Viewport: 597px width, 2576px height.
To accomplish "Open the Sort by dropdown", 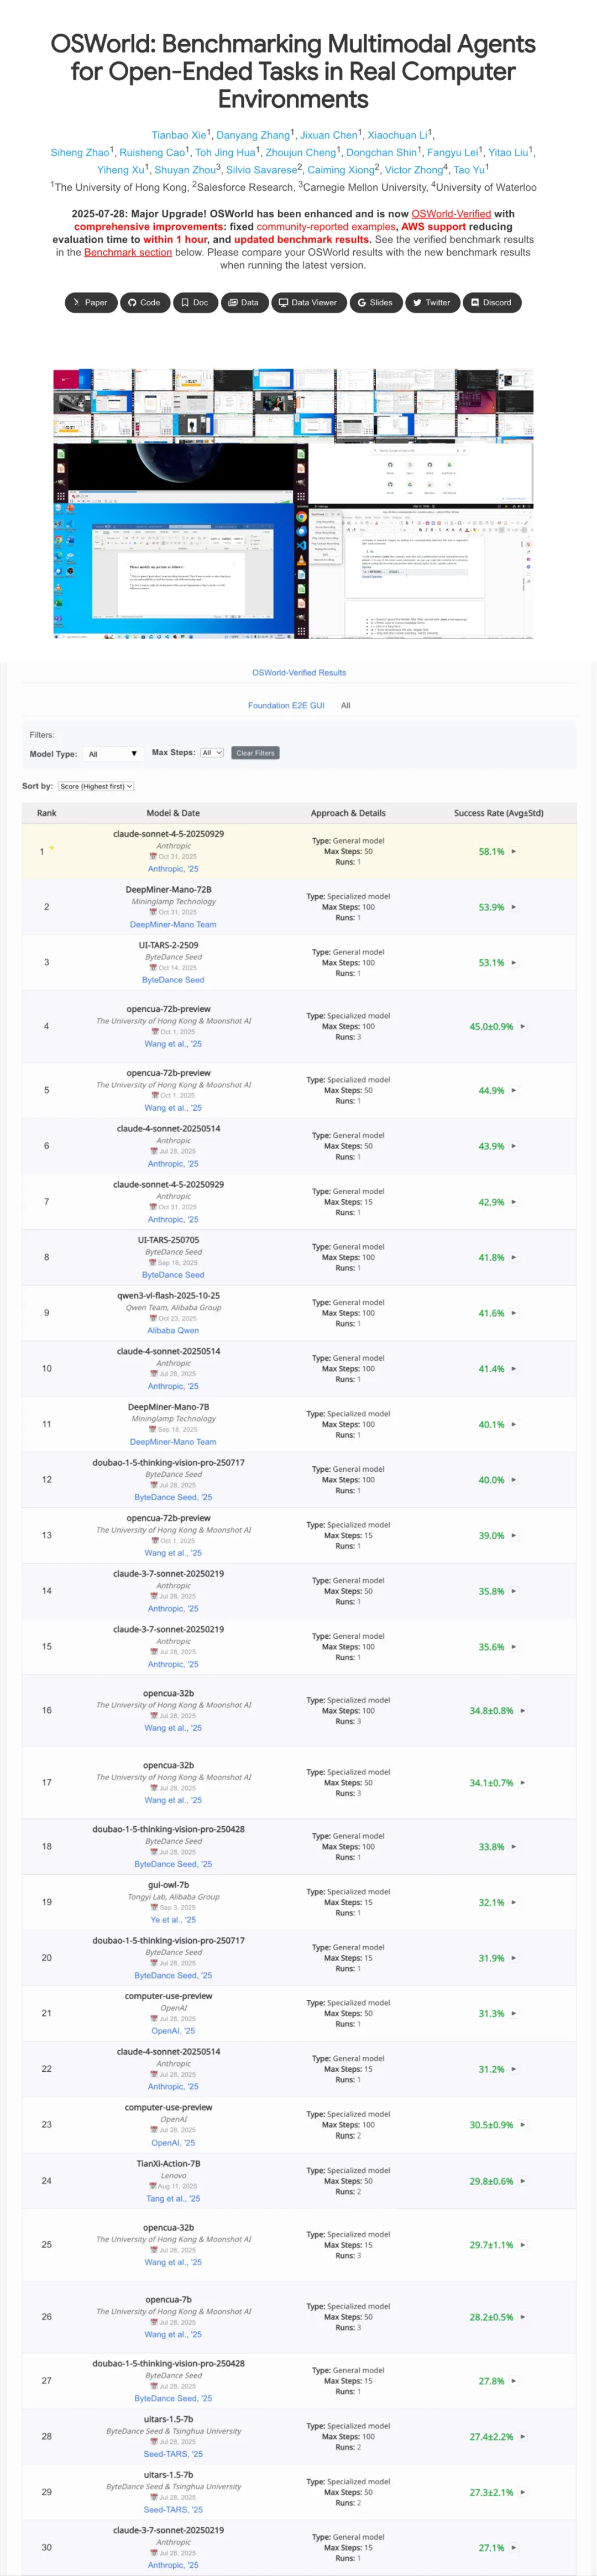I will pos(96,786).
